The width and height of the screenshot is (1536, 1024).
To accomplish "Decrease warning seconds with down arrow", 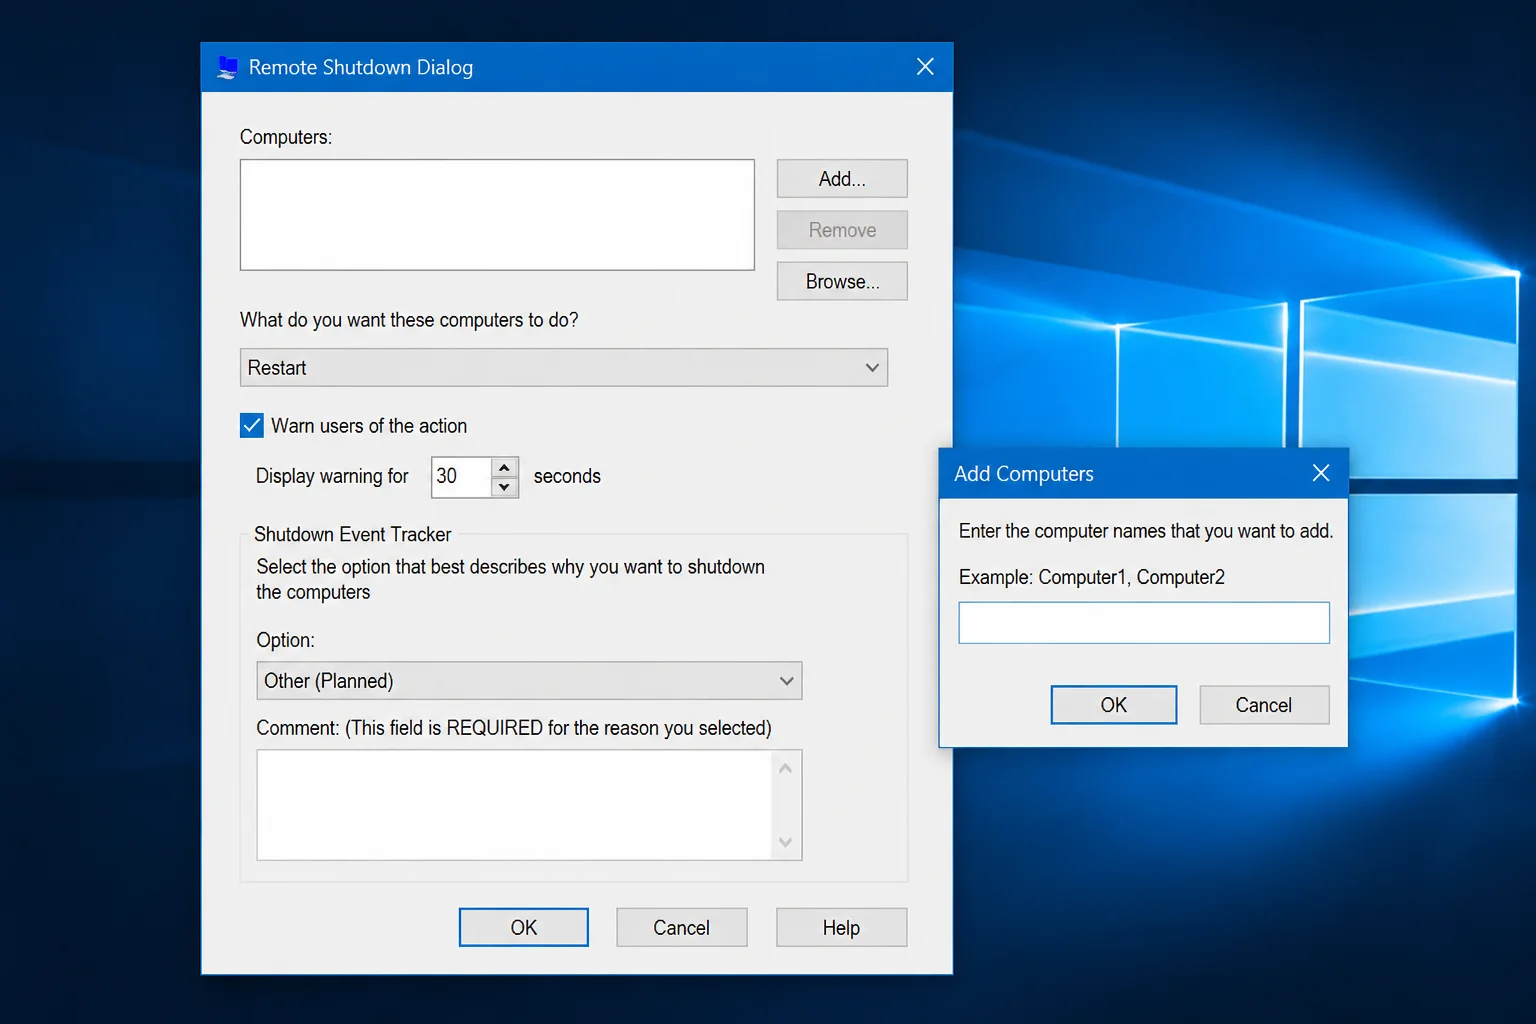I will (505, 487).
